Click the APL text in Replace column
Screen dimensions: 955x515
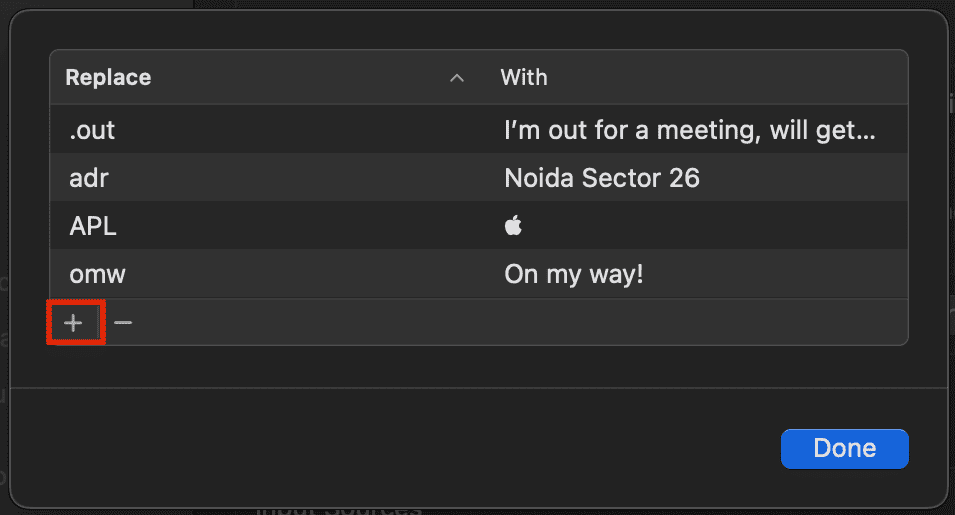[92, 226]
